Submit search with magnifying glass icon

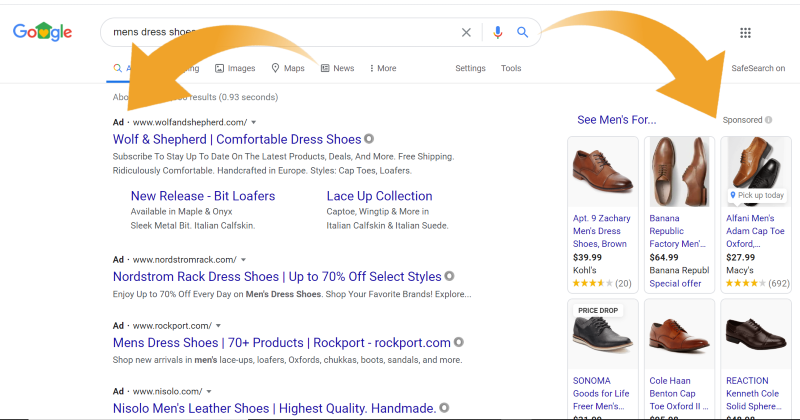point(522,32)
